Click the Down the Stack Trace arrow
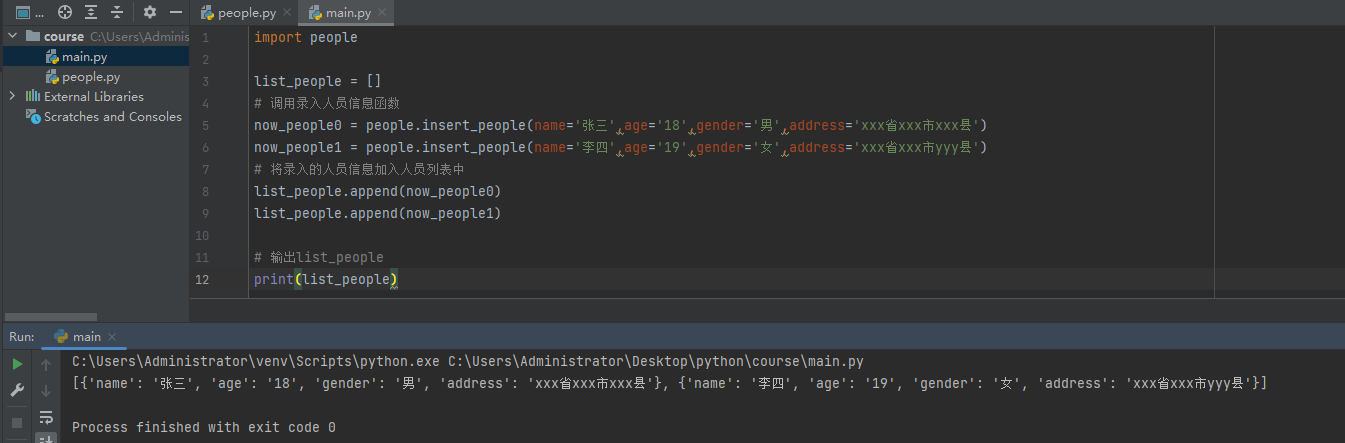The height and width of the screenshot is (443, 1345). point(46,391)
